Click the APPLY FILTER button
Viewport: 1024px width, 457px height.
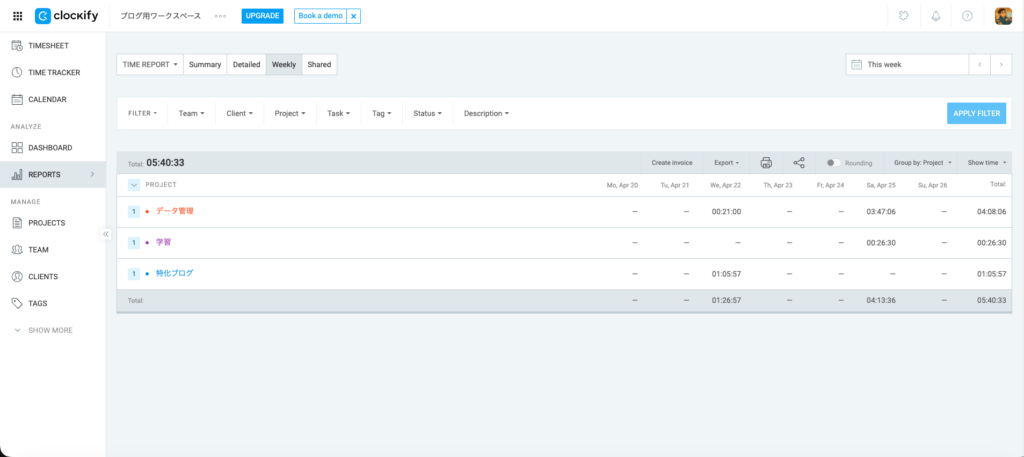(x=976, y=113)
